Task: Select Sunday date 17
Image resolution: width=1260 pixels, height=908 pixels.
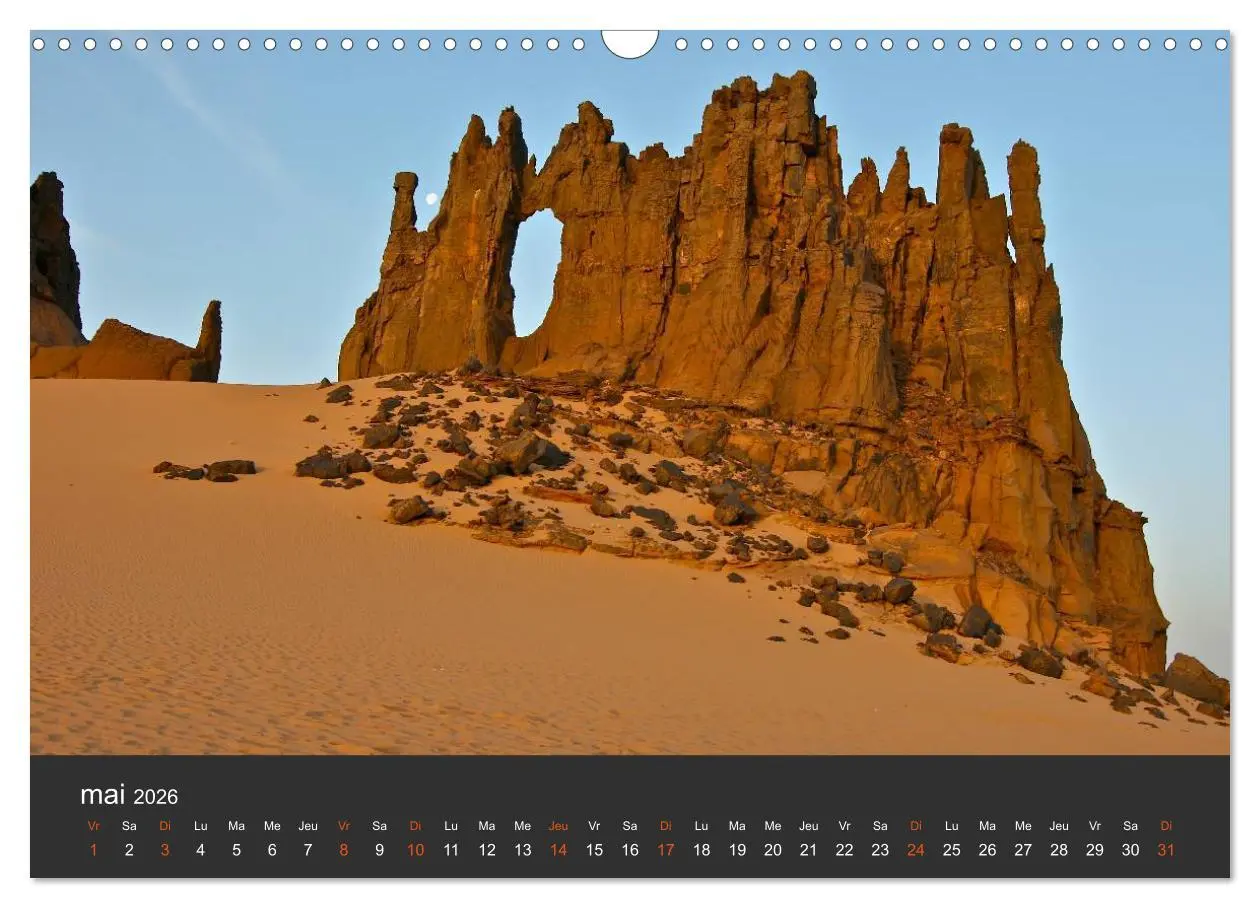Action: pos(666,850)
